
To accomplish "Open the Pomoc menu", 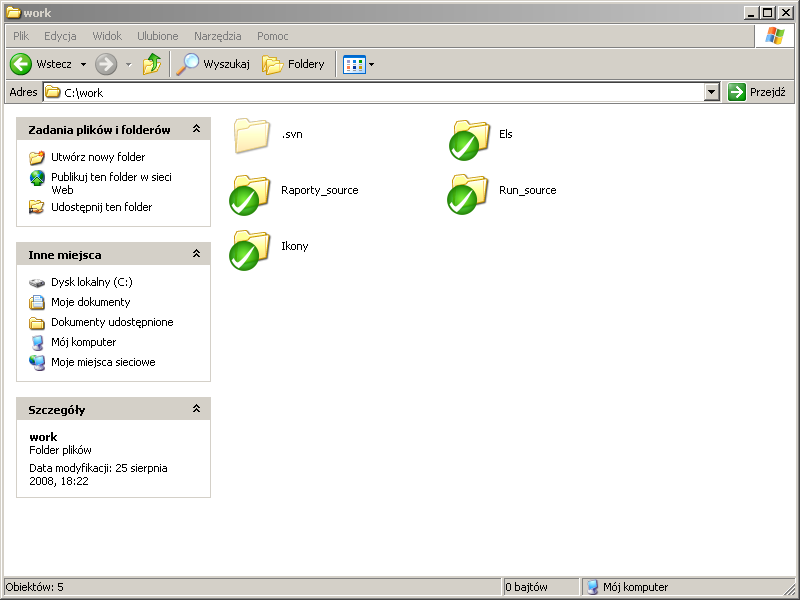I will 272,36.
